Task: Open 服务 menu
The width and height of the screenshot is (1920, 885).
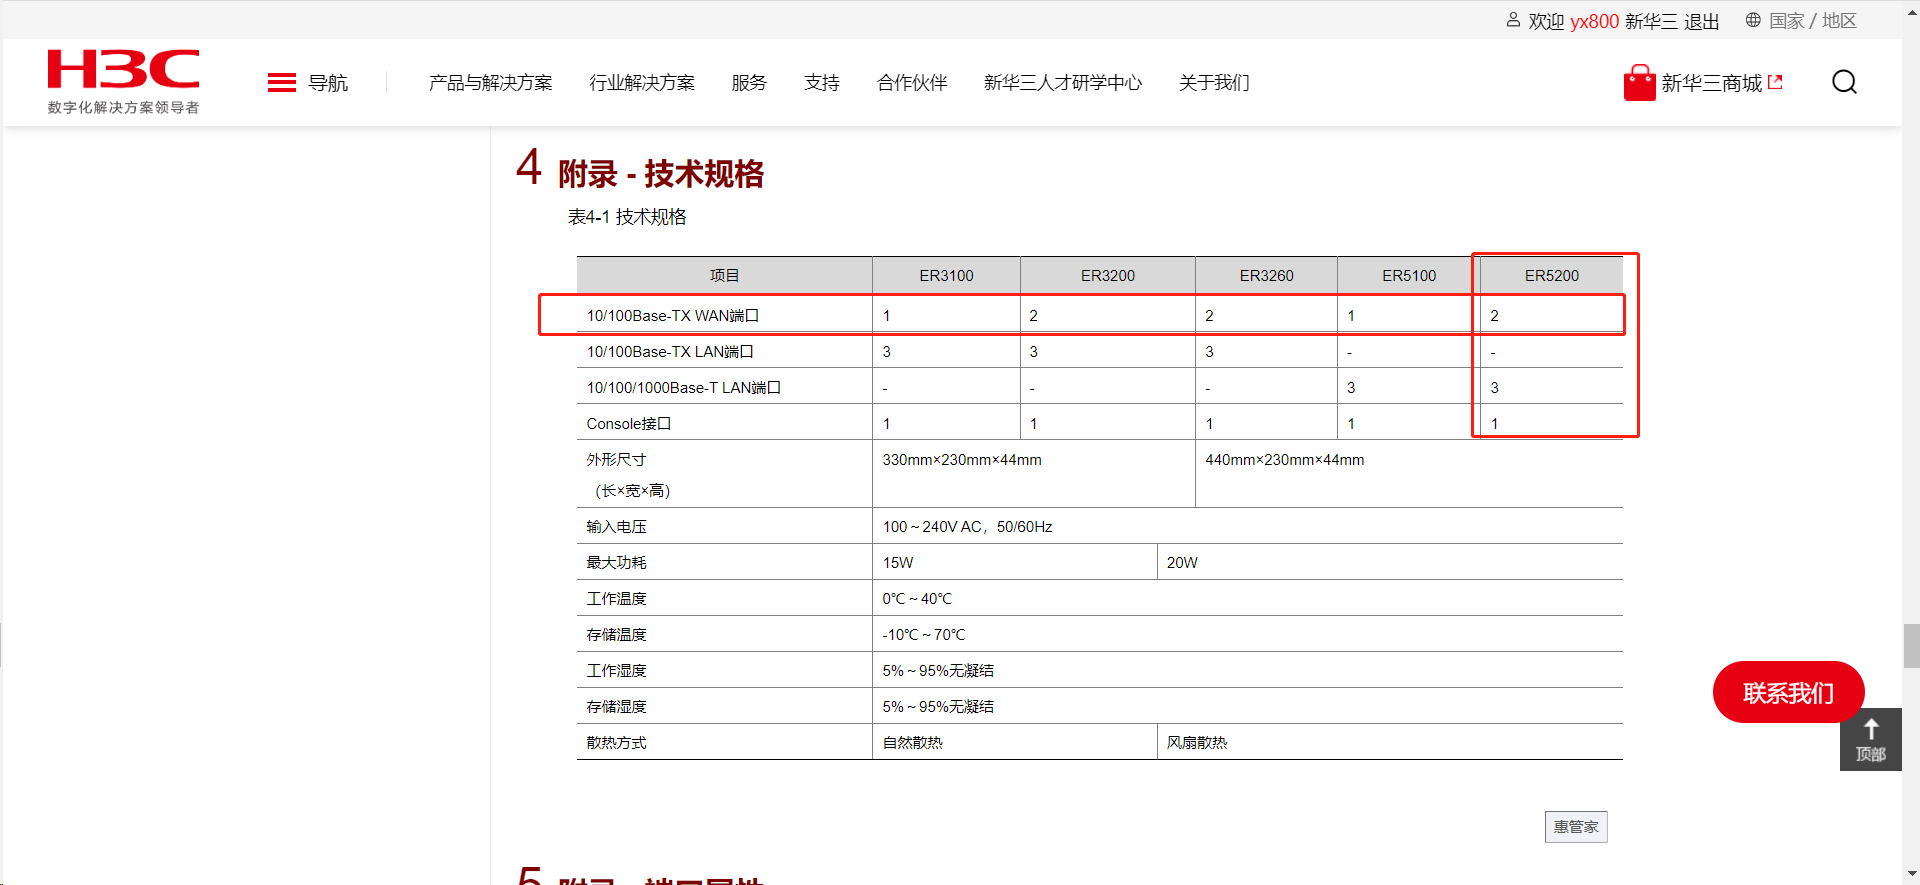Action: (749, 83)
